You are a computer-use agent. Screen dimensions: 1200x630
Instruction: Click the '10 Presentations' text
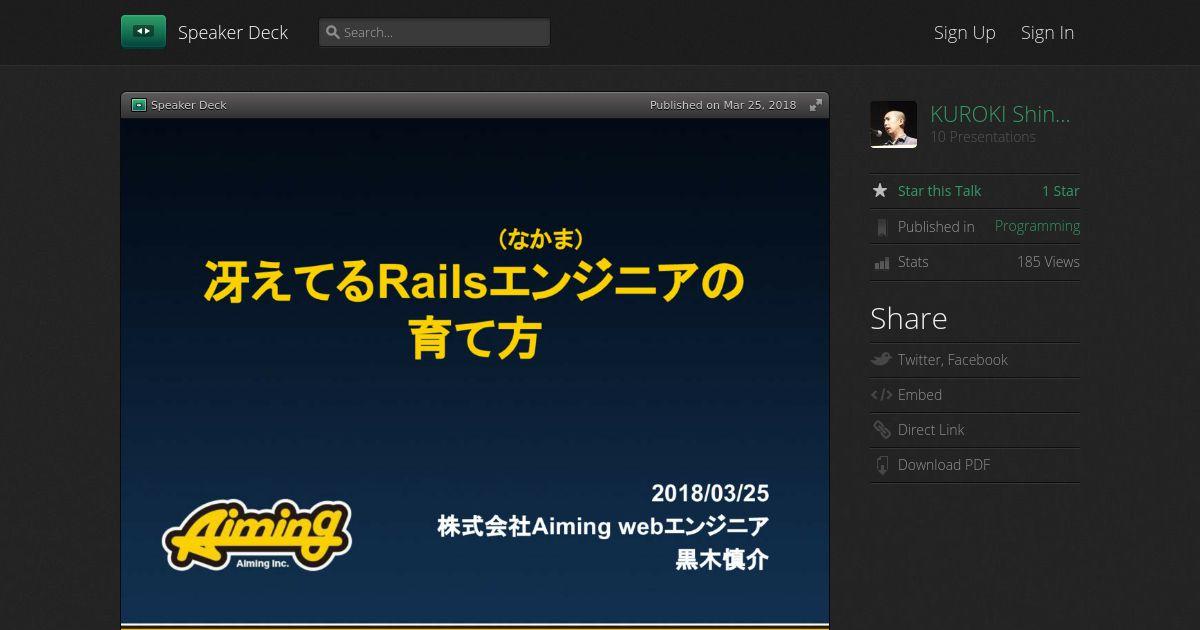pyautogui.click(x=983, y=137)
